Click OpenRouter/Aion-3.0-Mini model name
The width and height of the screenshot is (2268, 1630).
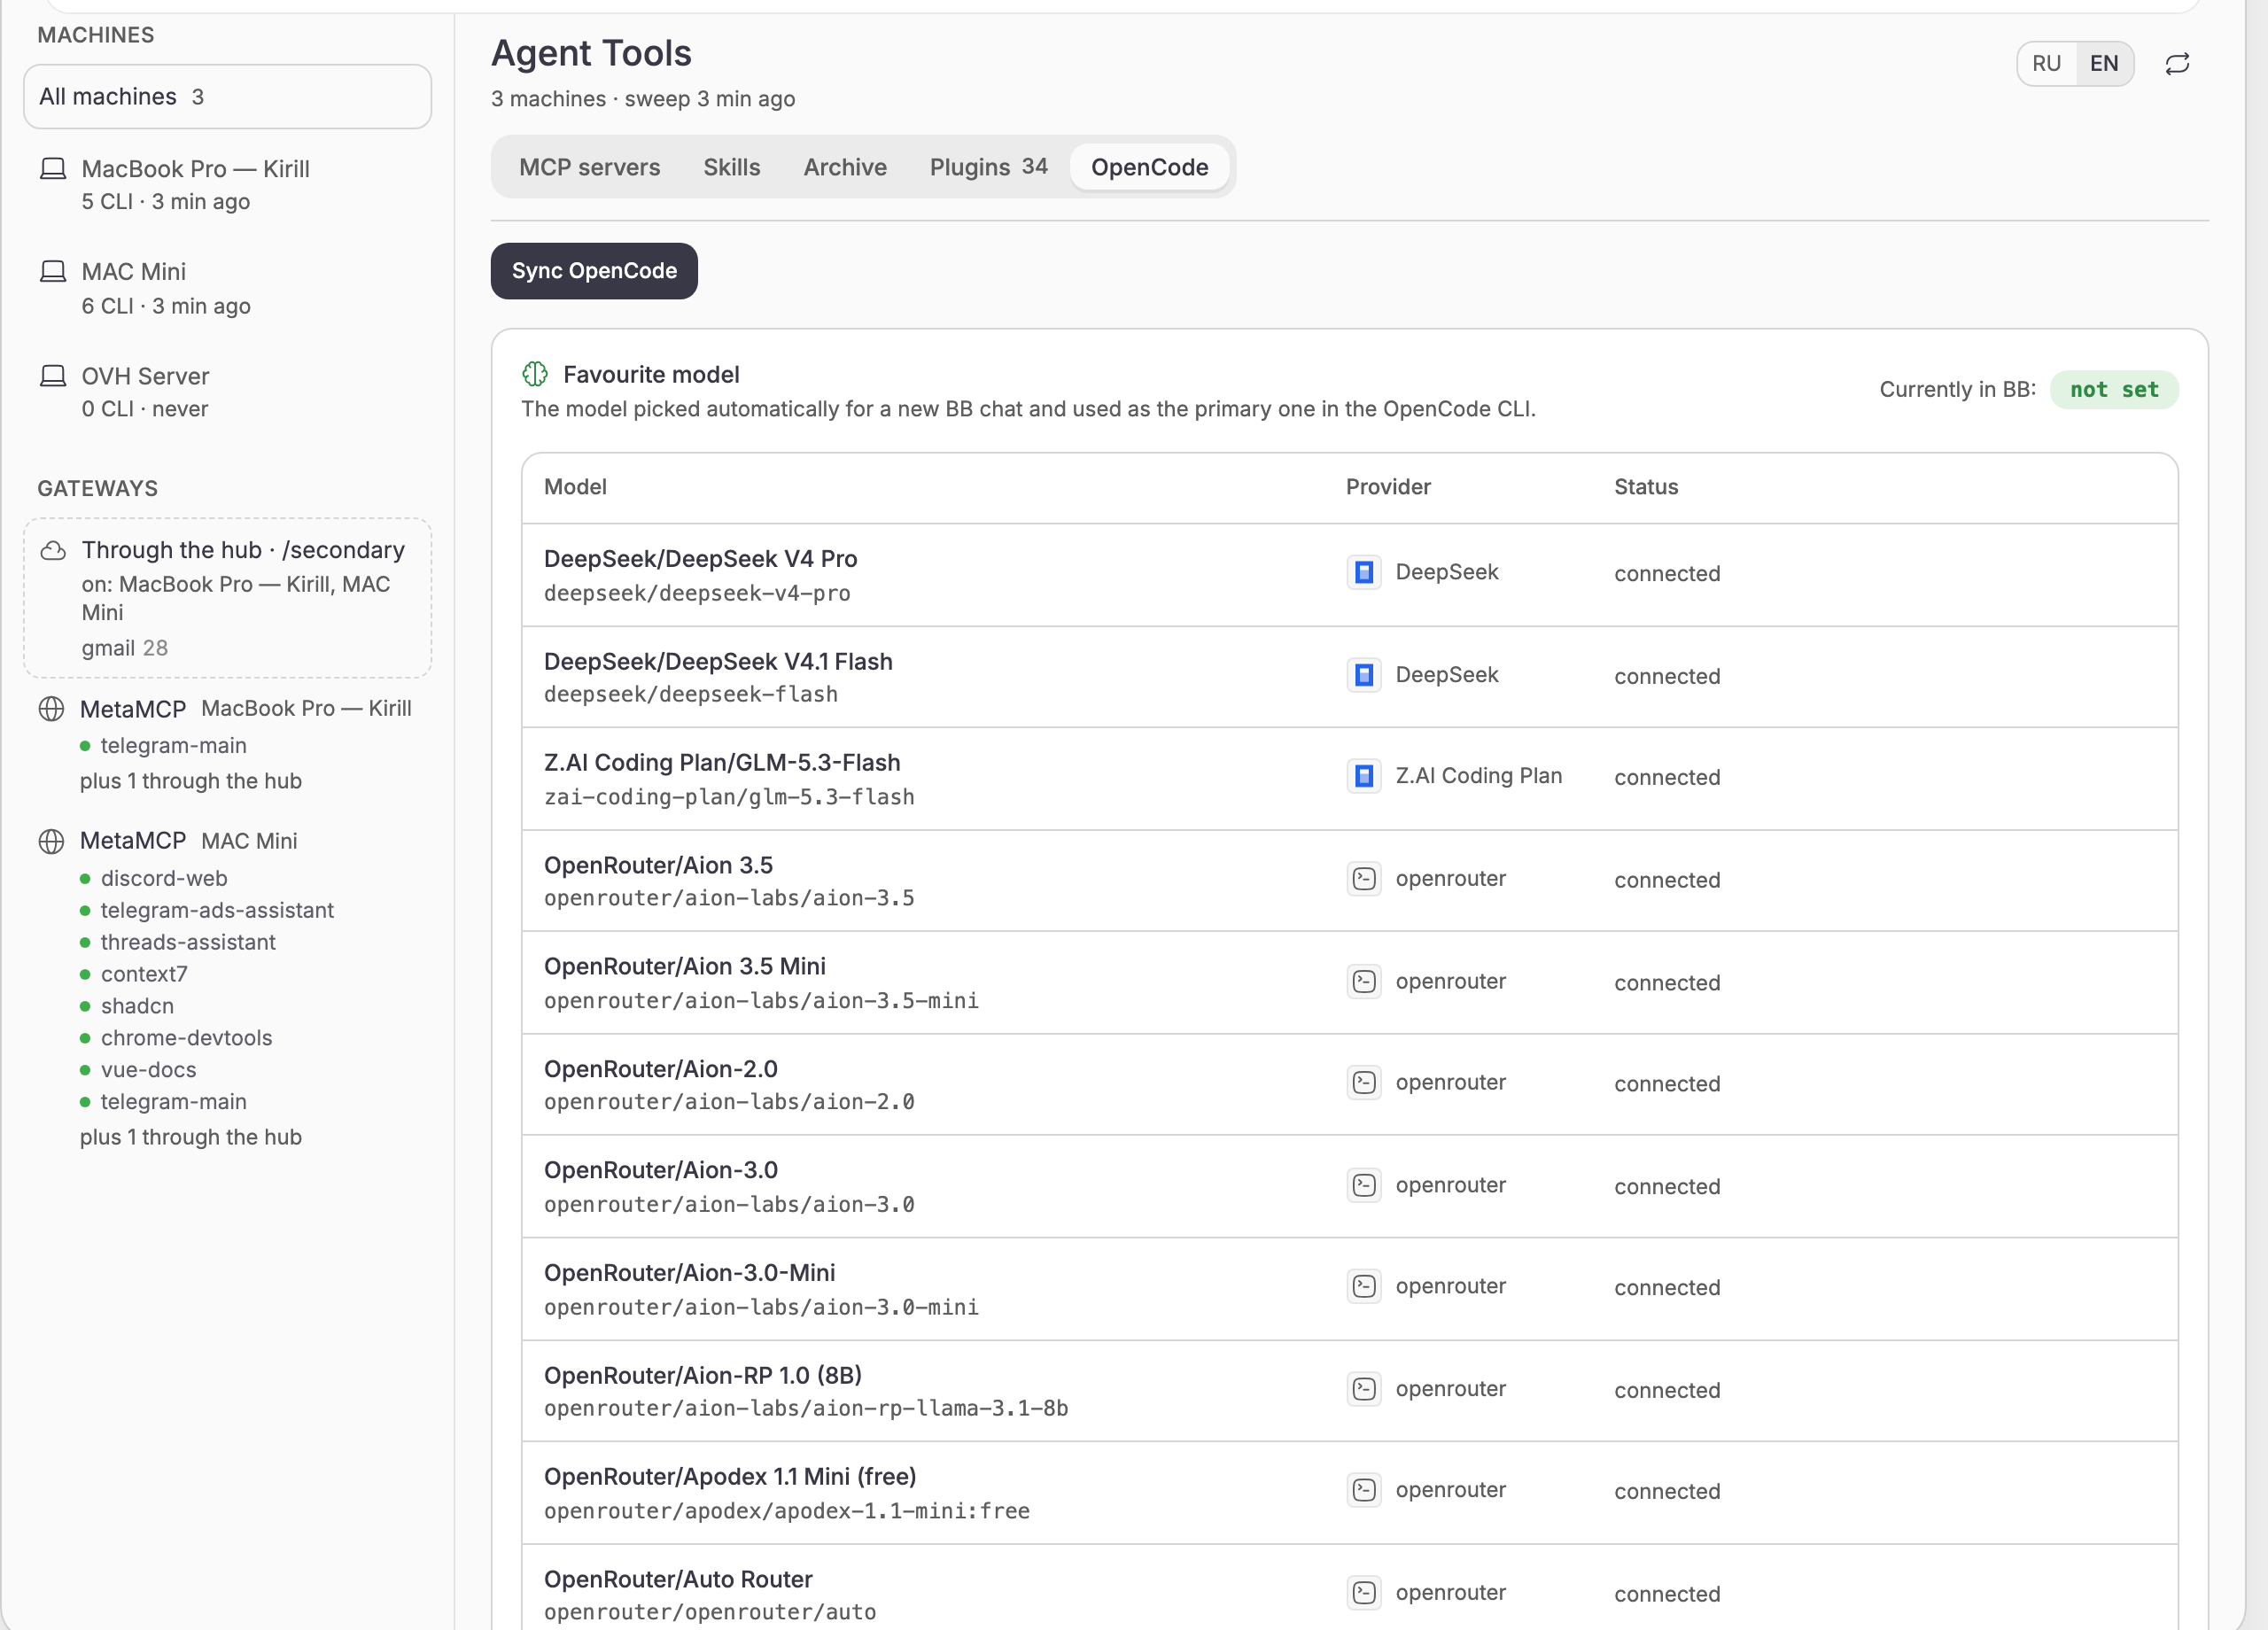[x=689, y=1273]
